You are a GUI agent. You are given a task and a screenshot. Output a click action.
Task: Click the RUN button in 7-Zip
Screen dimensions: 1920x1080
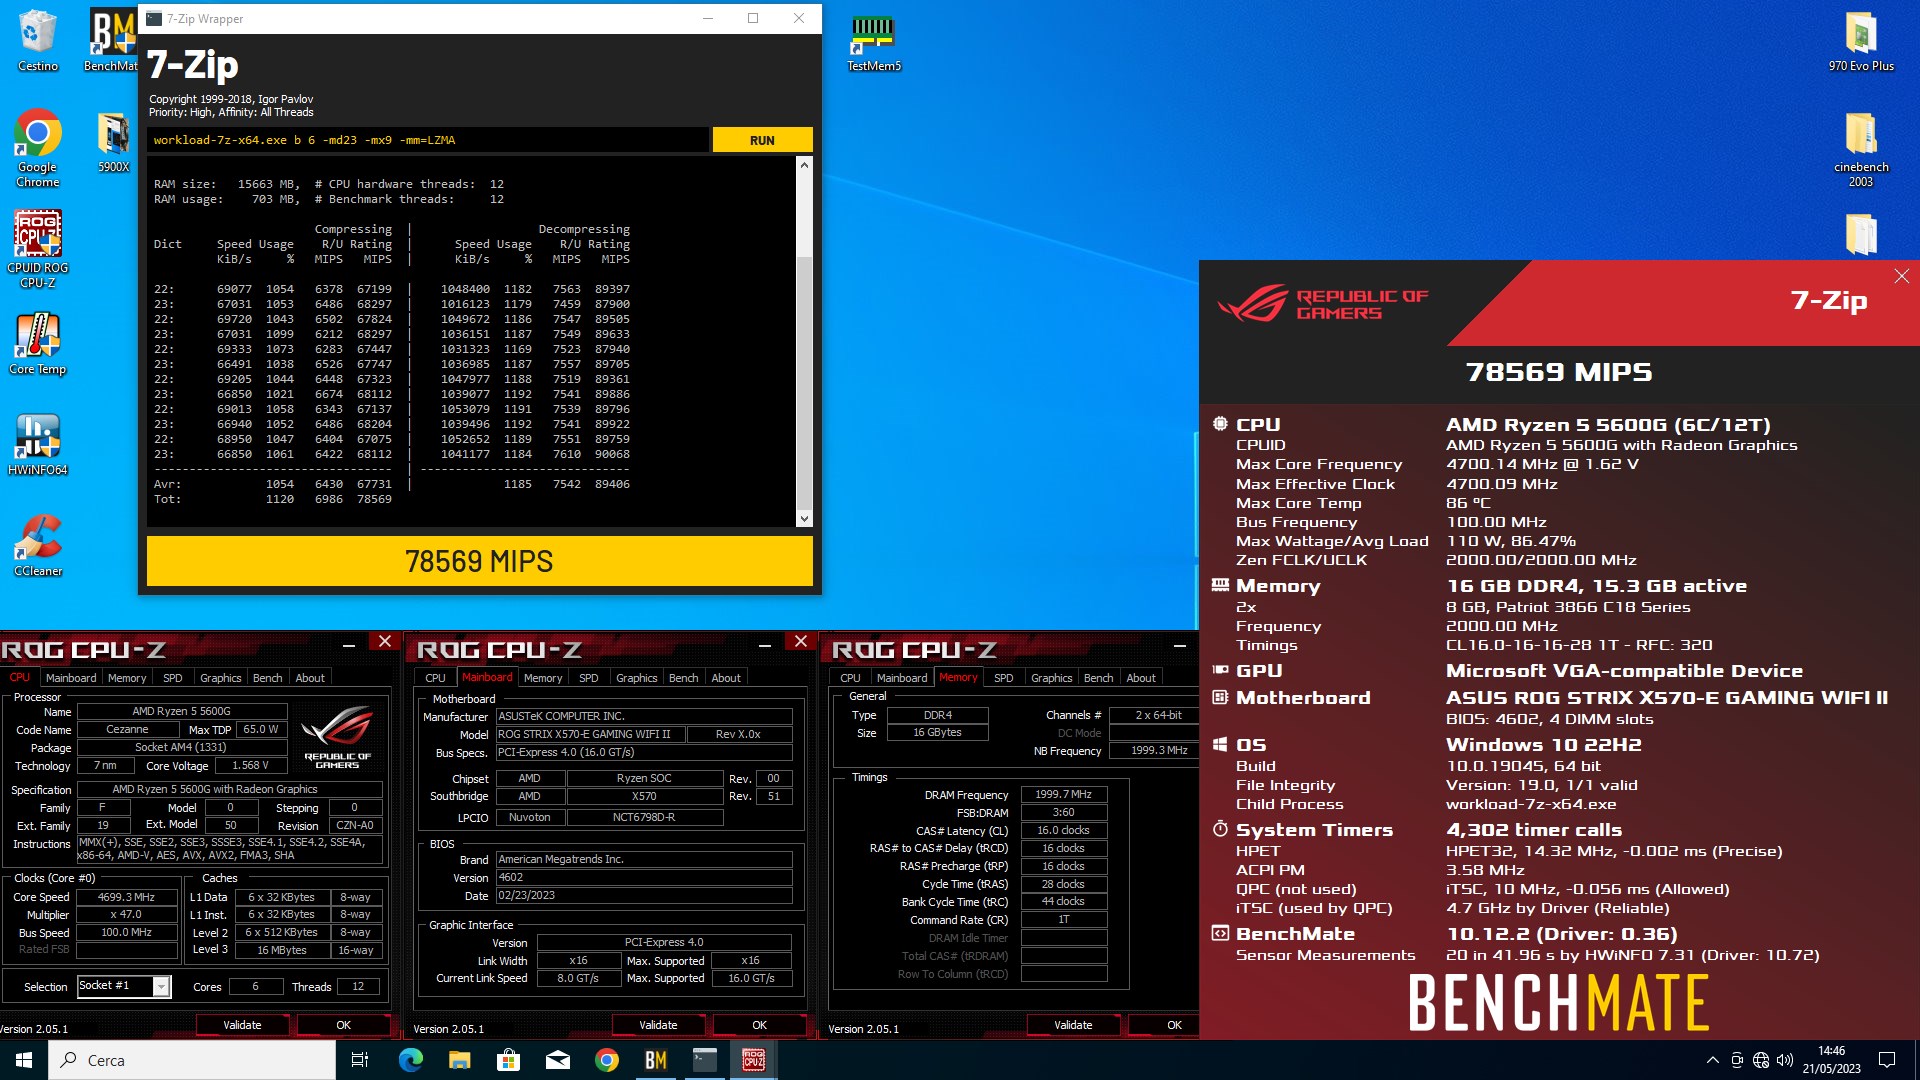coord(762,140)
